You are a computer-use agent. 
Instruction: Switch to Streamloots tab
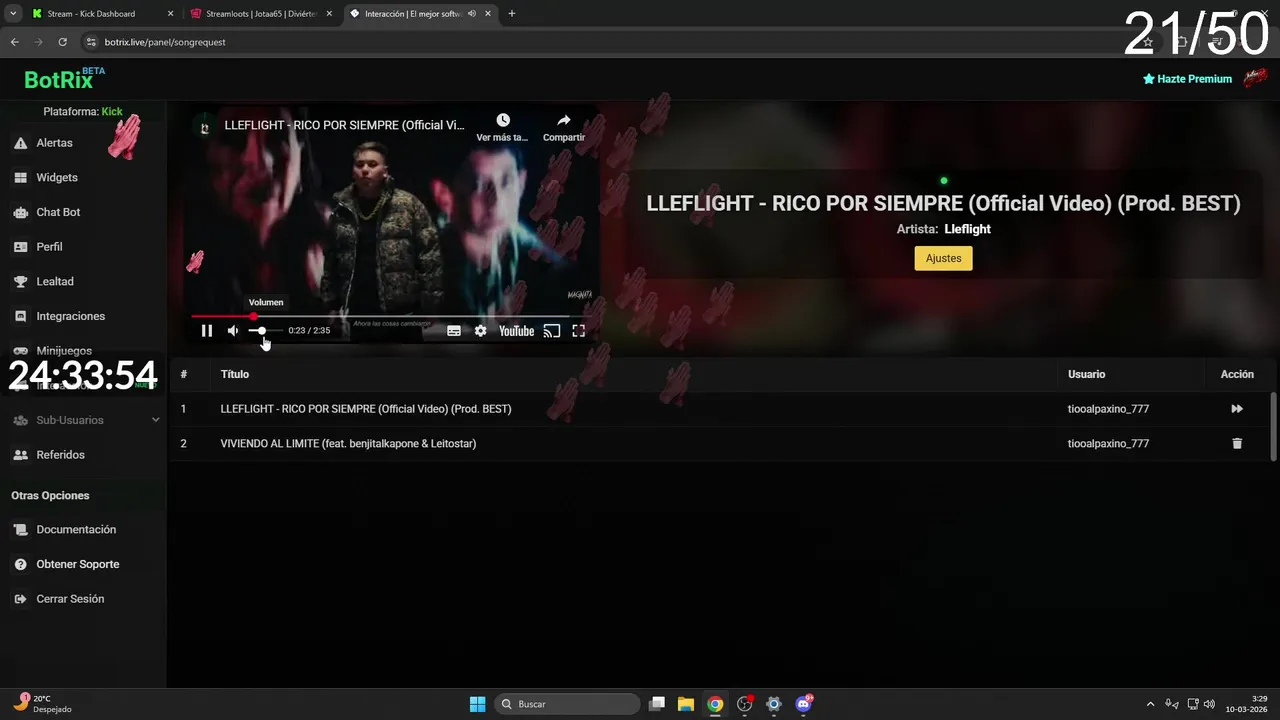coord(262,14)
